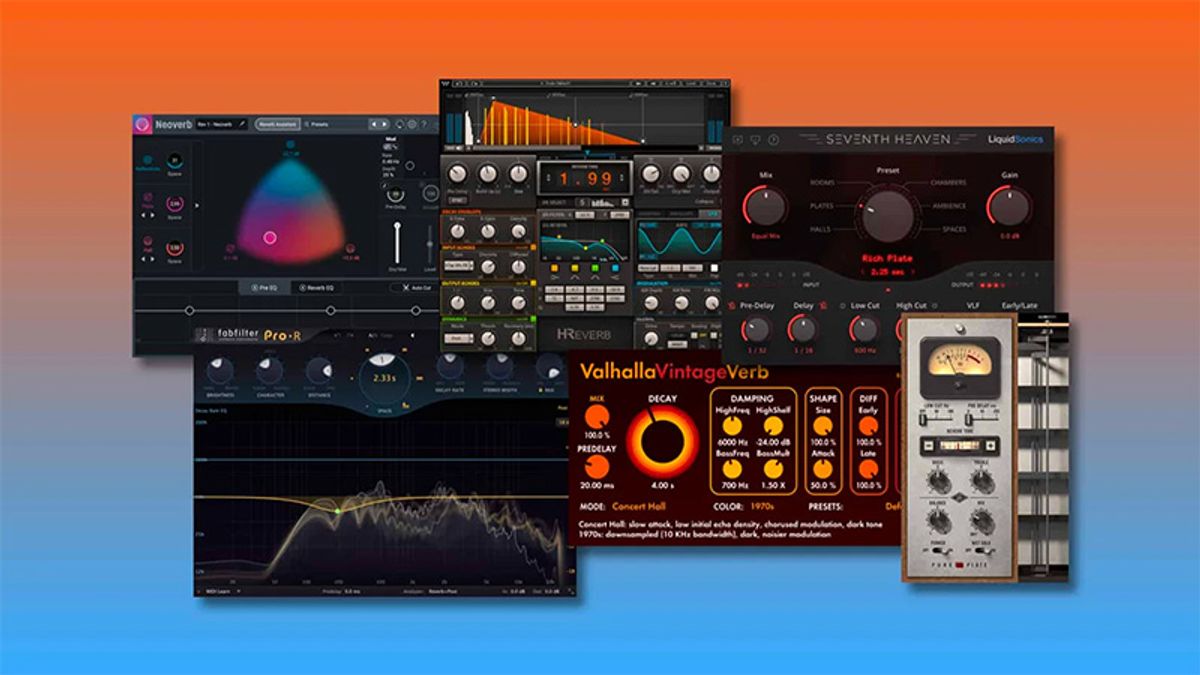Screen dimensions: 1200x675
Task: Click the H-Reverb Build Up knob
Action: pyautogui.click(x=488, y=174)
